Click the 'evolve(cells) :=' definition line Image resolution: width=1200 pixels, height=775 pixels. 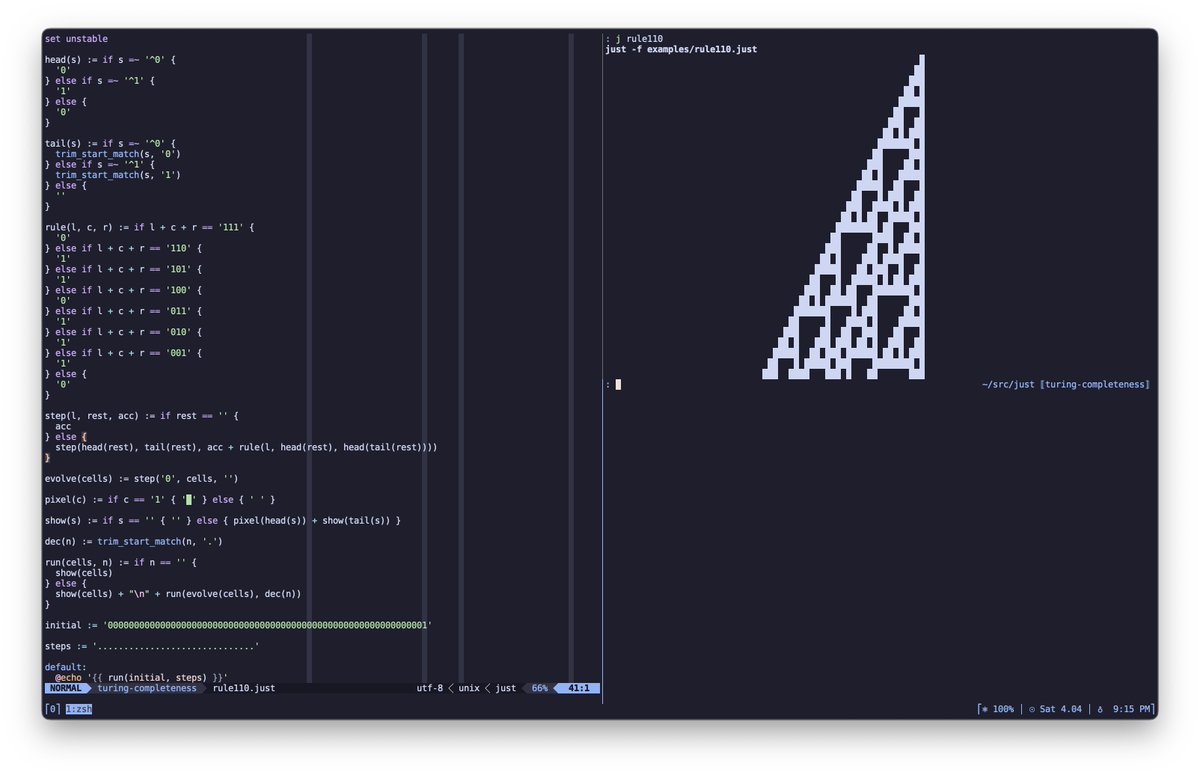(142, 479)
